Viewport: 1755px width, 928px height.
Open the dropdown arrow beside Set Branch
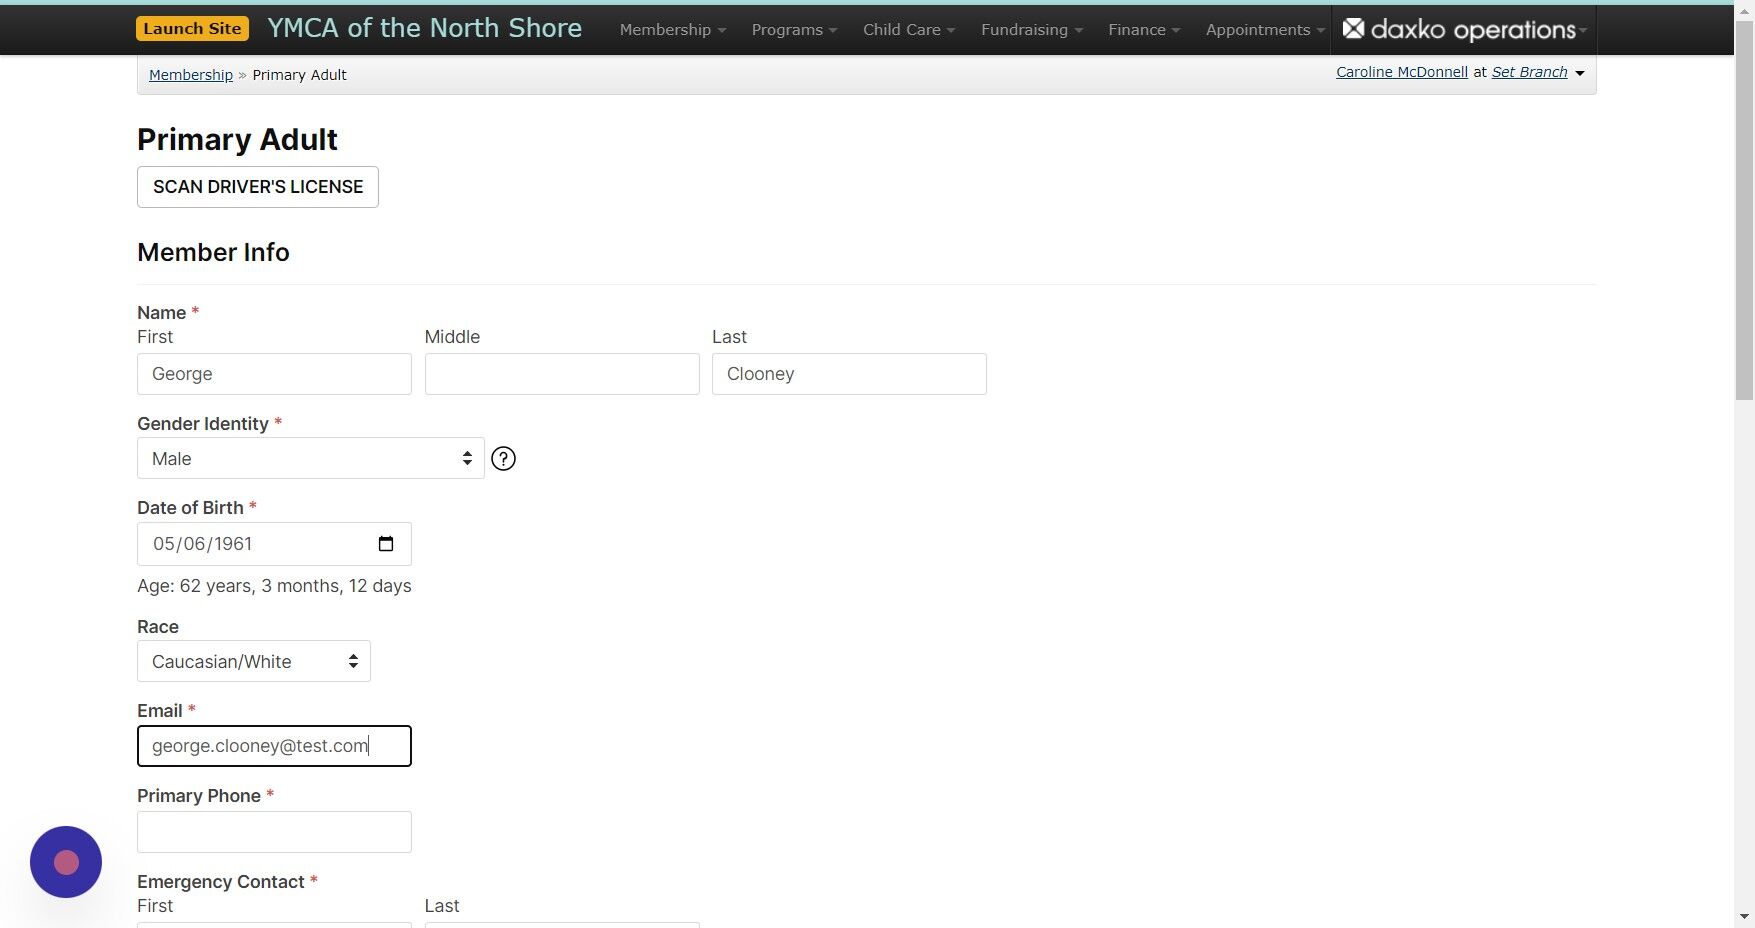point(1579,72)
